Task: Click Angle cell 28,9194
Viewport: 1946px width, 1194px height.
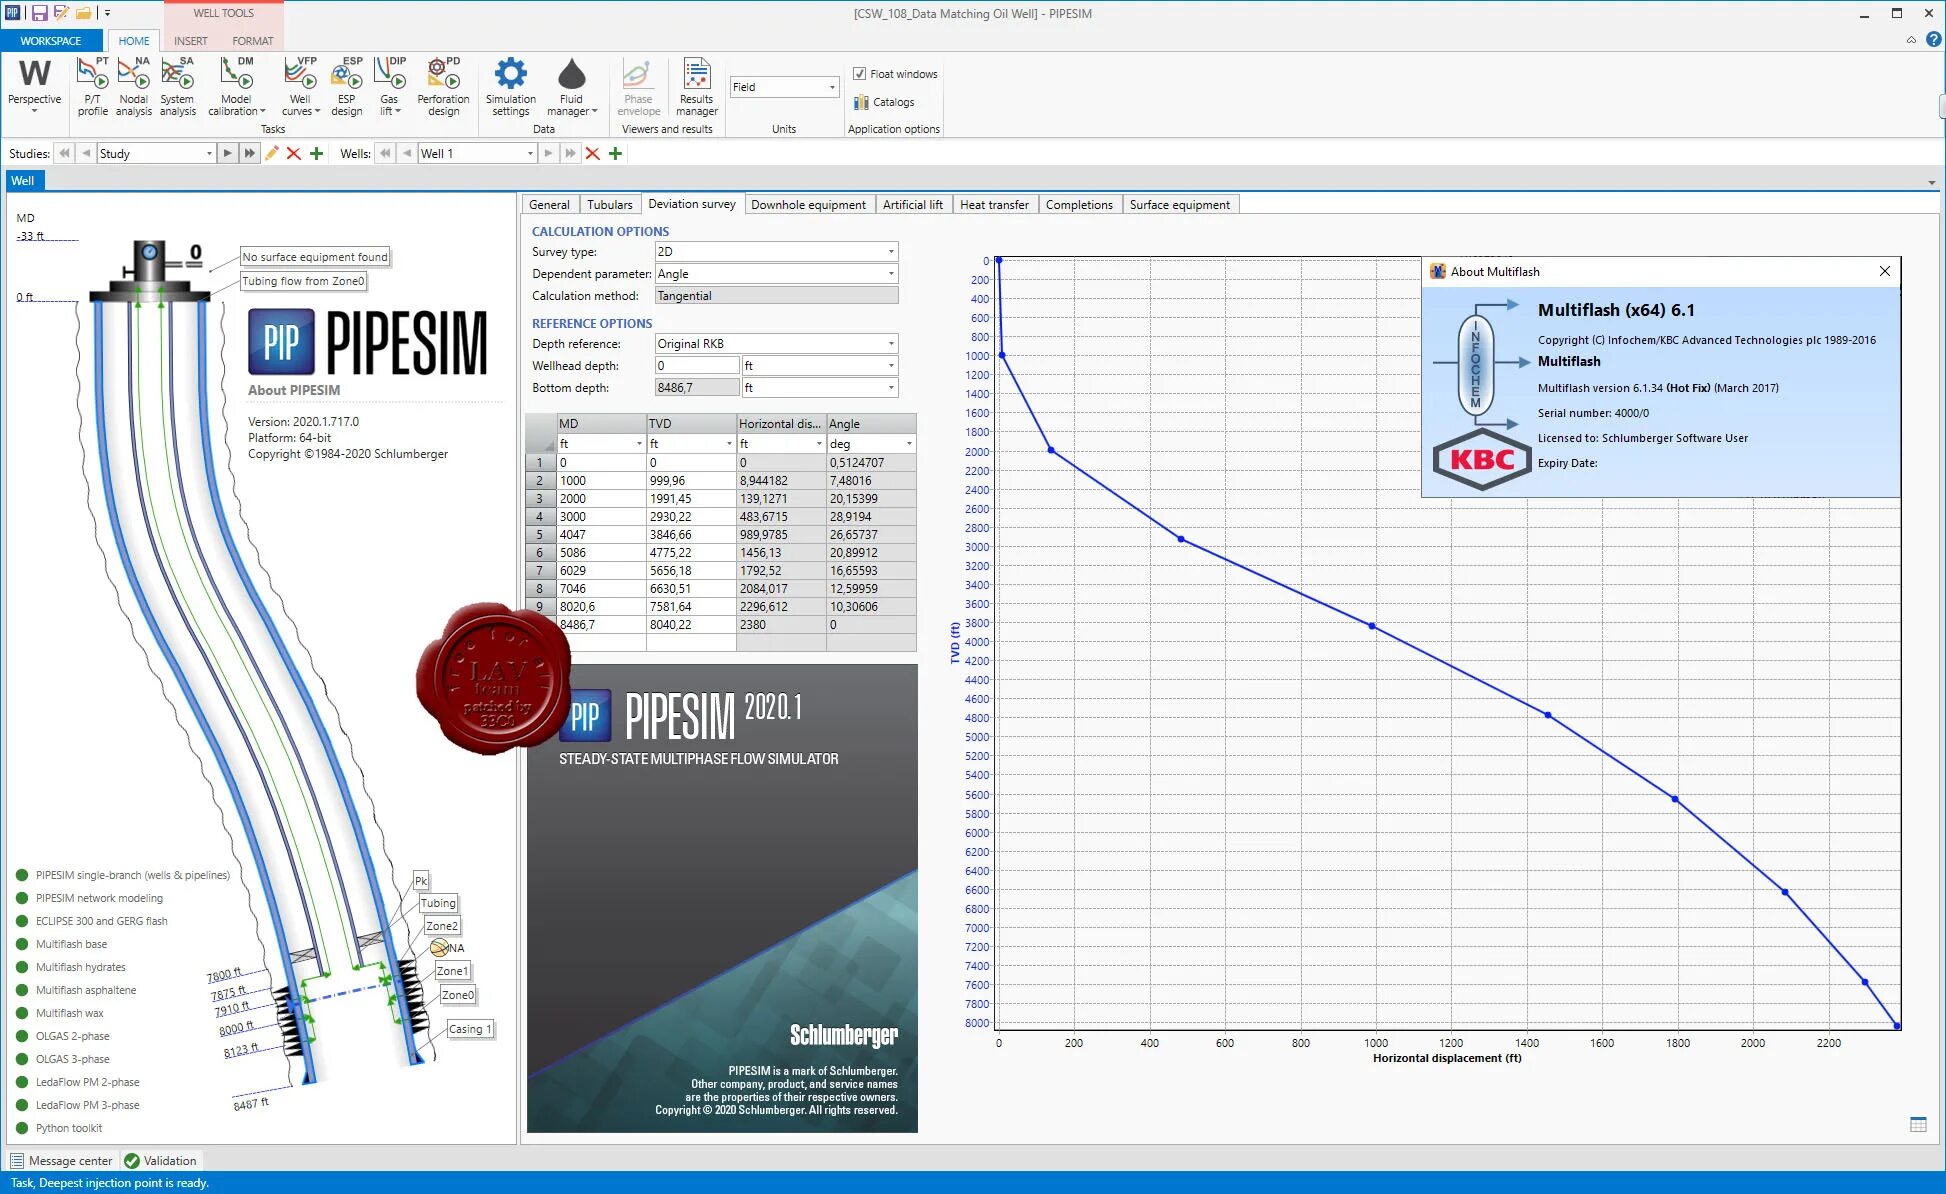Action: [871, 517]
